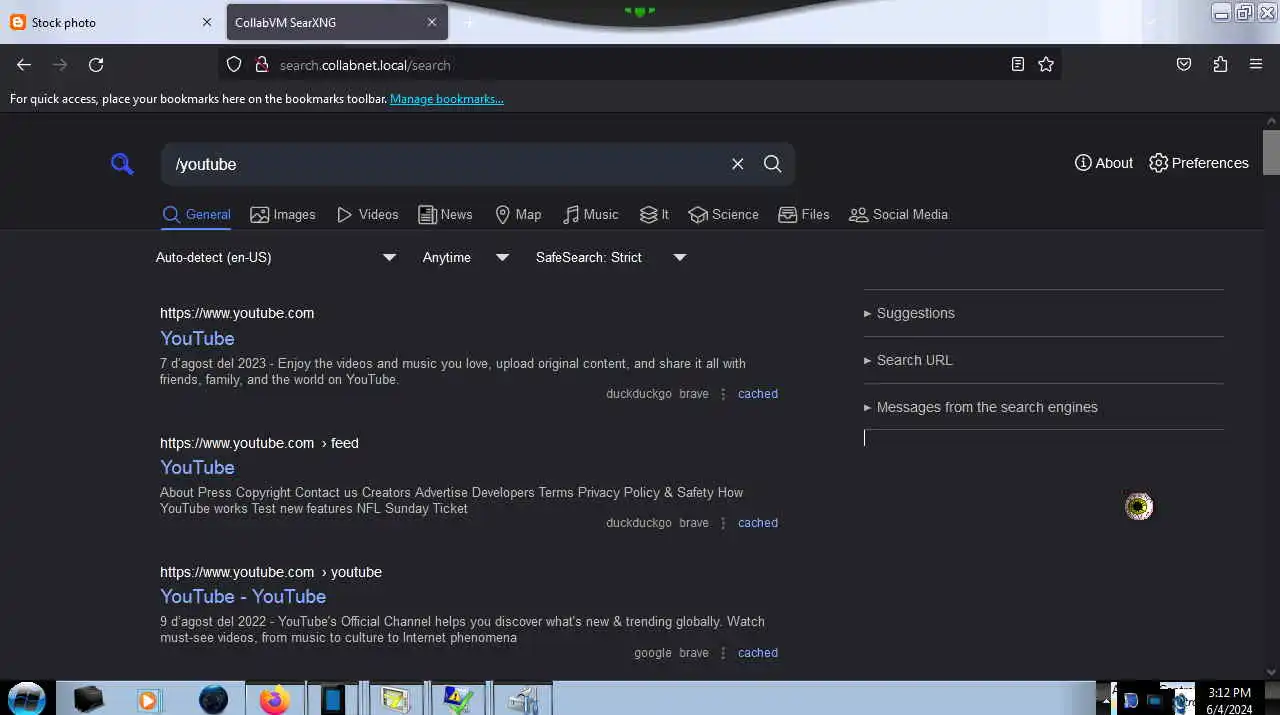This screenshot has width=1280, height=715.
Task: Switch to the Files category
Action: click(x=804, y=214)
